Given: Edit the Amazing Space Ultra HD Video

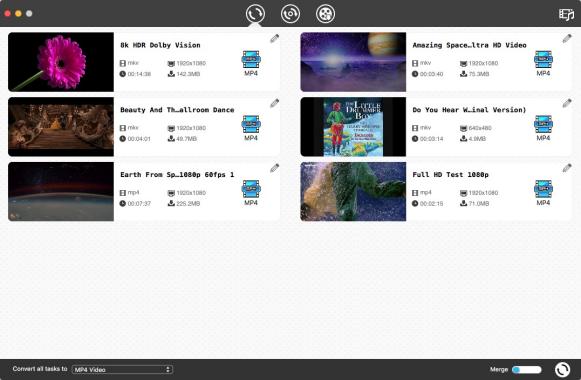Looking at the screenshot, I should pos(567,39).
